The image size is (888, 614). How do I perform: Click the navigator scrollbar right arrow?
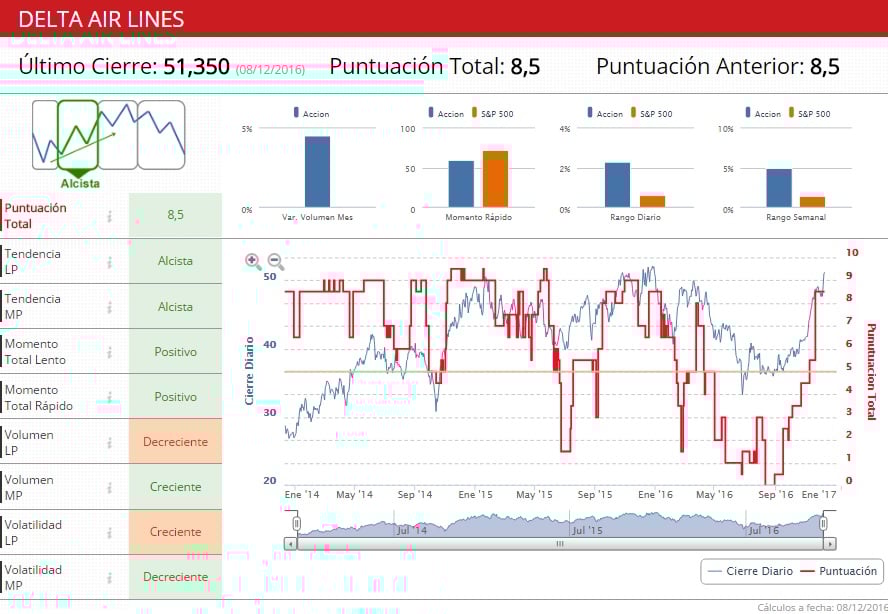pyautogui.click(x=830, y=544)
